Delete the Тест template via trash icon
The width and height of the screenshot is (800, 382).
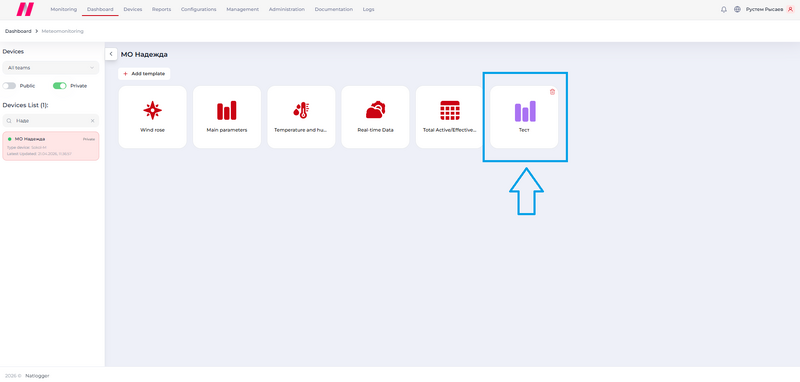pos(552,92)
